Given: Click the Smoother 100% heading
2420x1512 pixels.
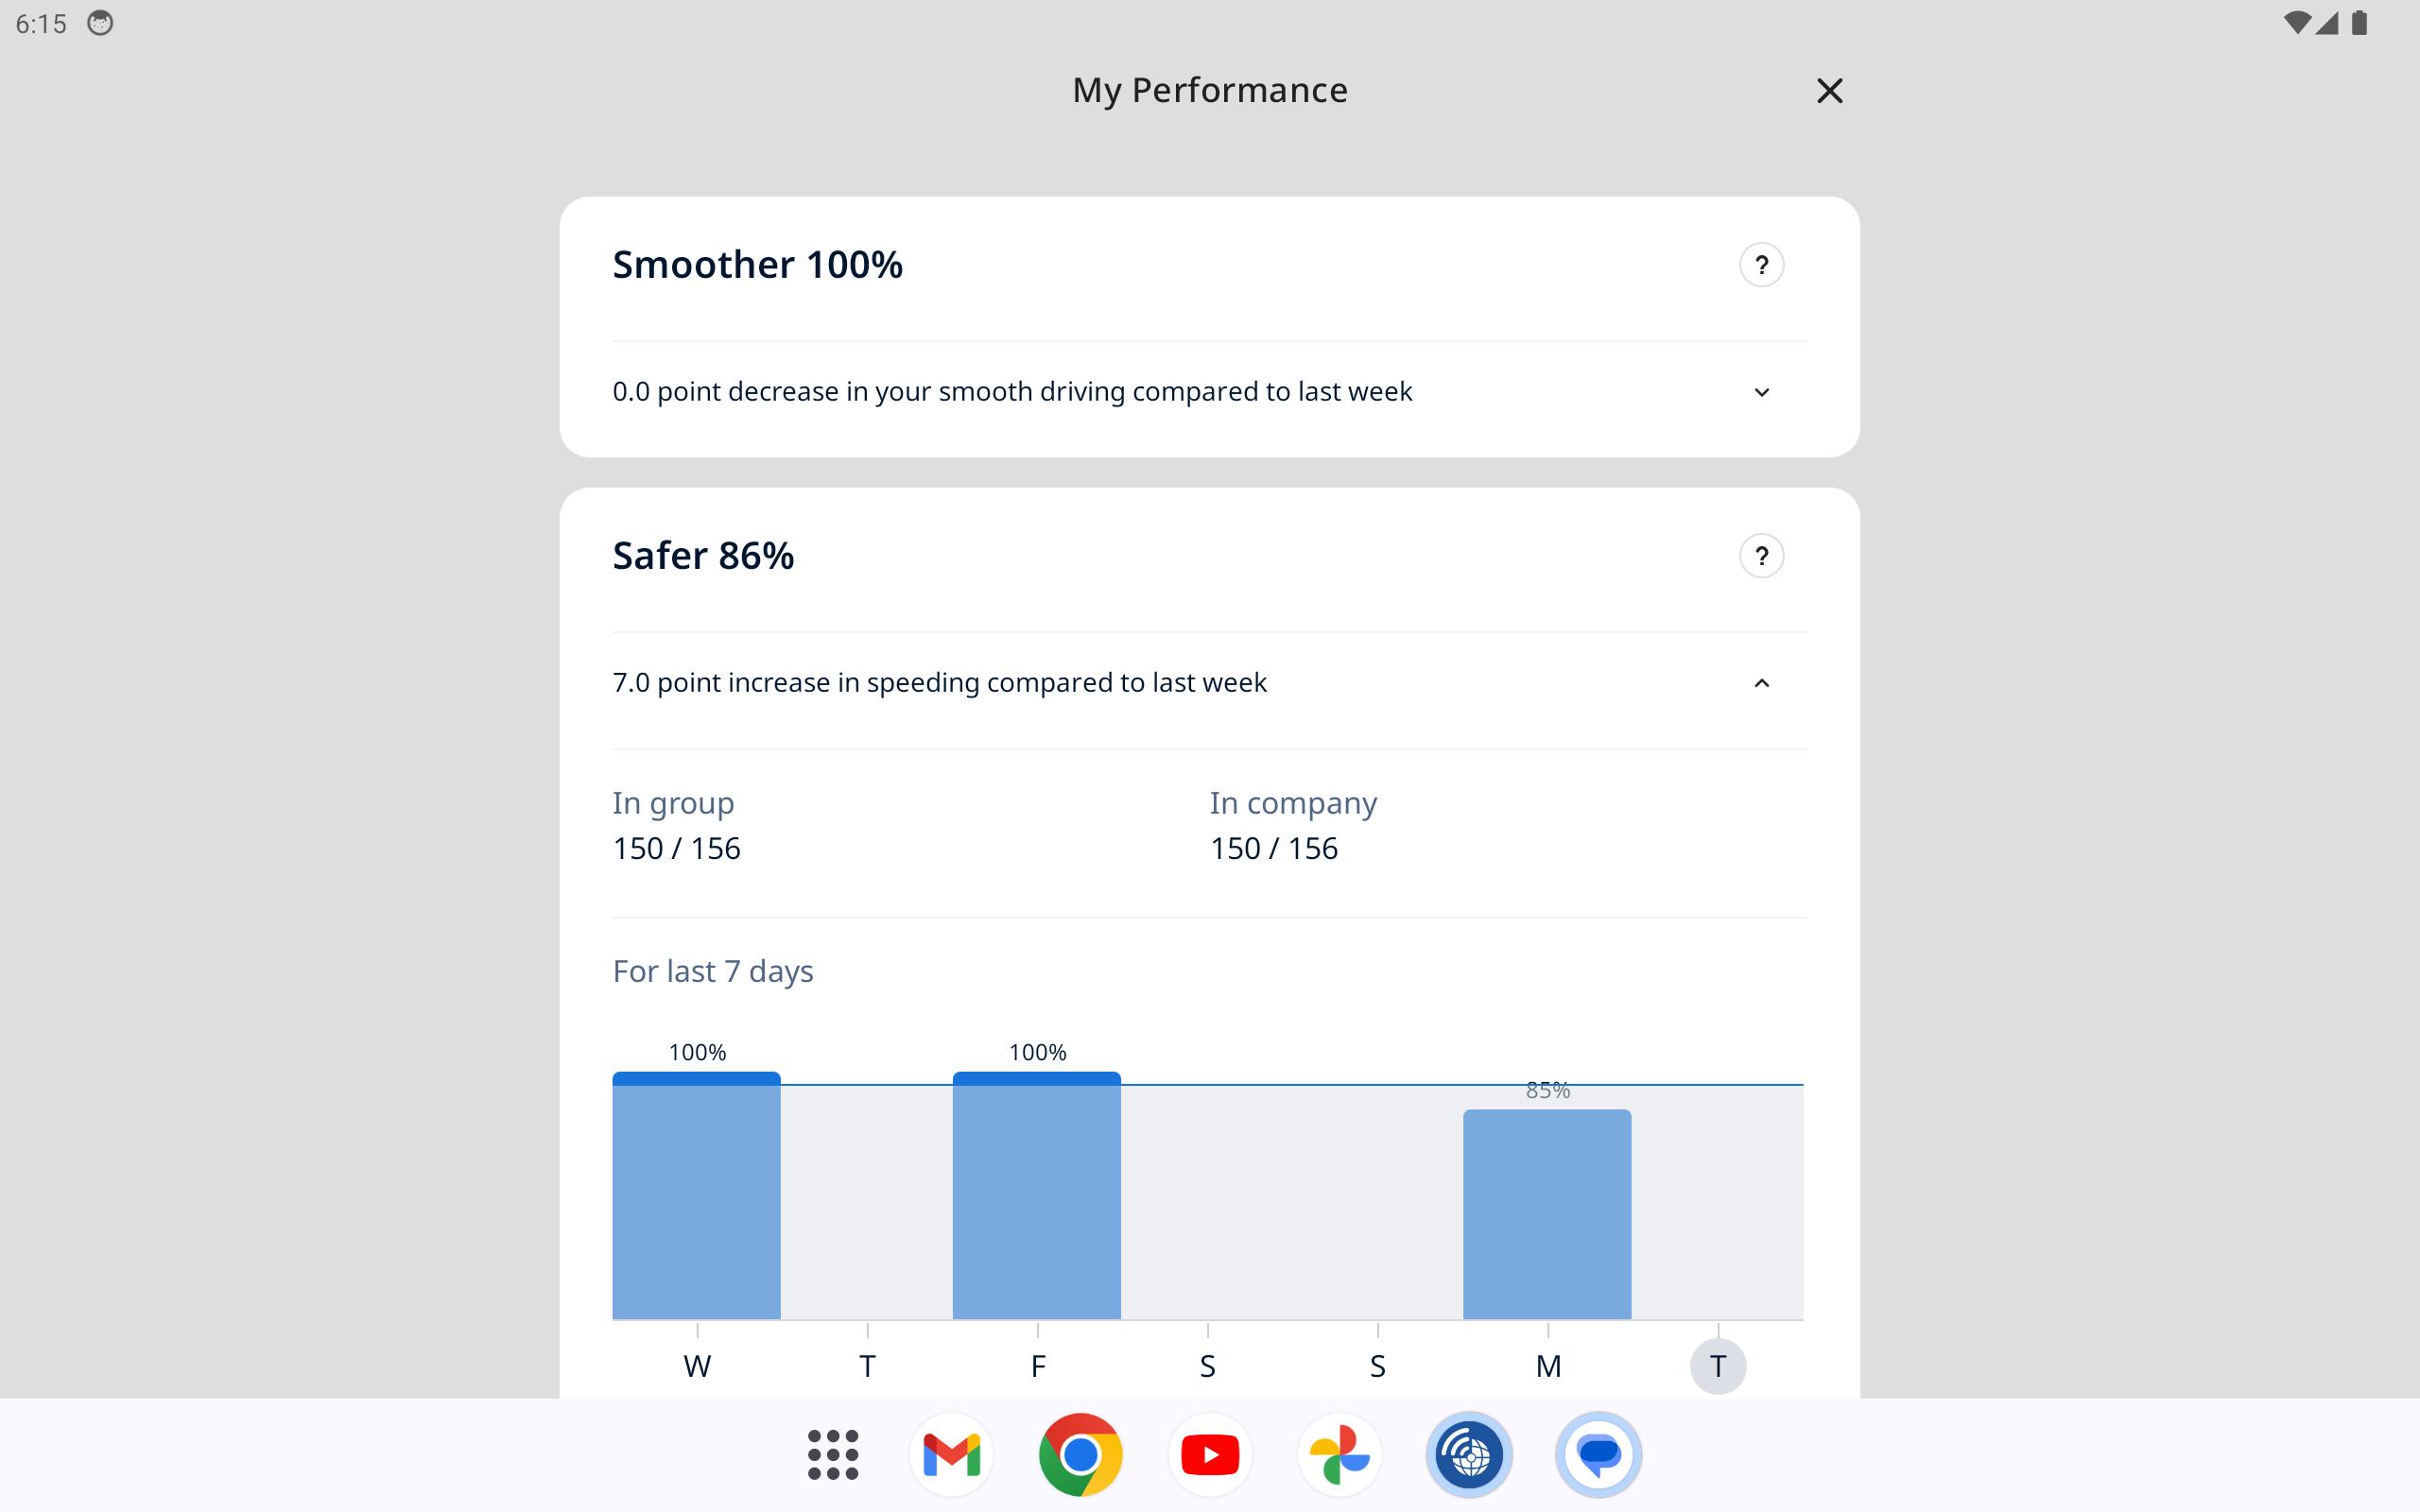Looking at the screenshot, I should coord(757,265).
